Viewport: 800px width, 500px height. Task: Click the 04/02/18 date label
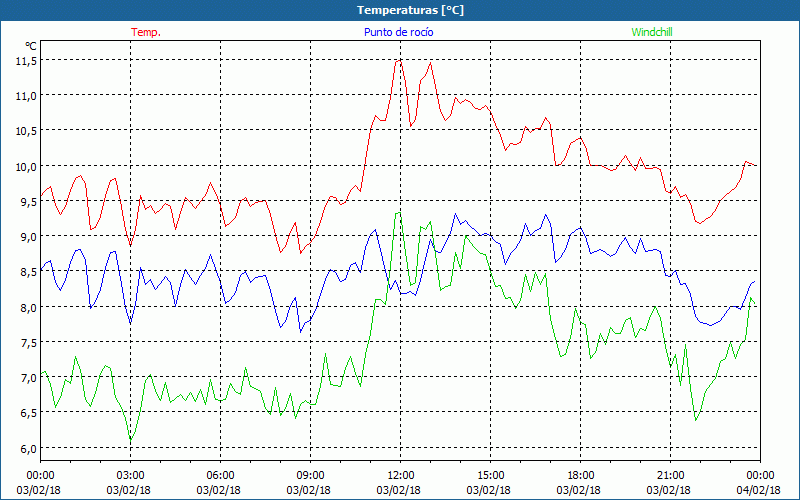coord(759,490)
